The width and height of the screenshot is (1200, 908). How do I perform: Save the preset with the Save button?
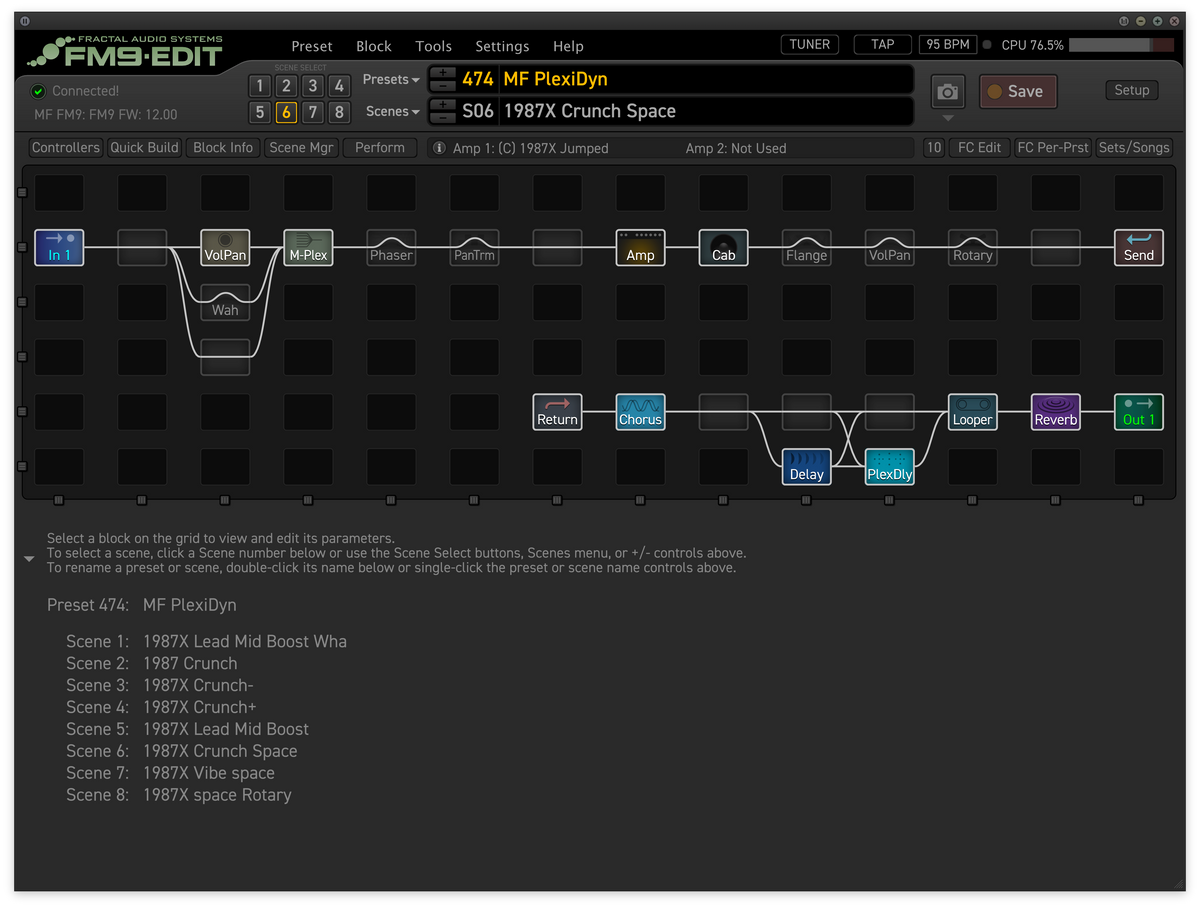1017,91
